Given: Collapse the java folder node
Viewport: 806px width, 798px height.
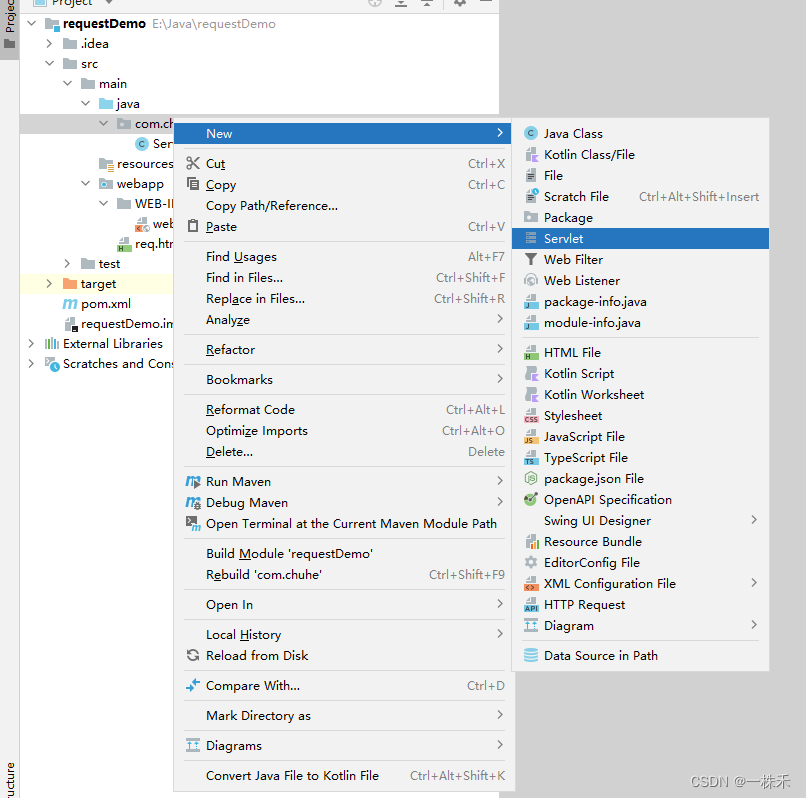Looking at the screenshot, I should (x=85, y=104).
